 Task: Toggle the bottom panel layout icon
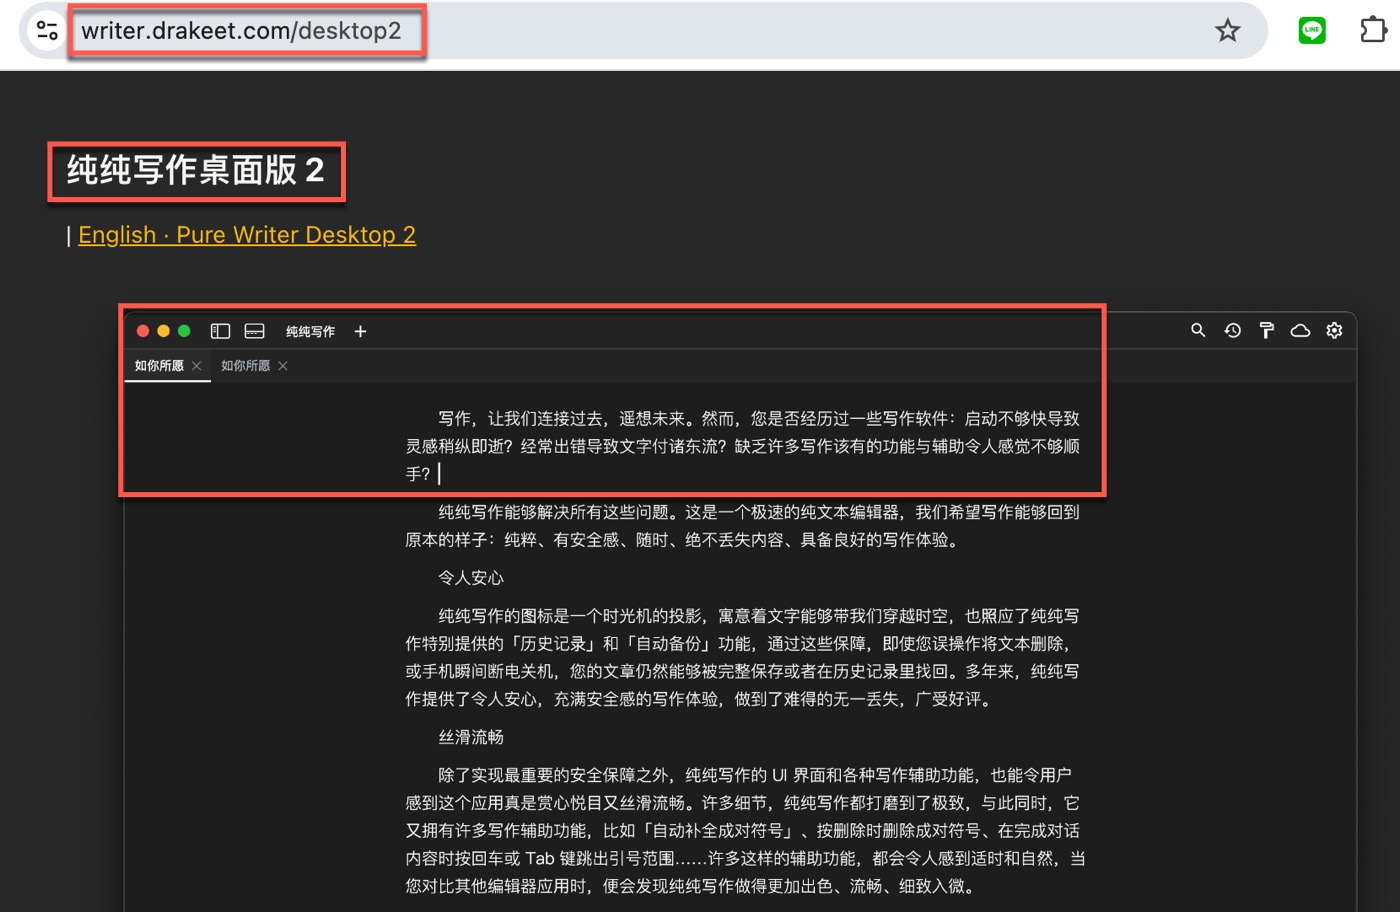254,331
